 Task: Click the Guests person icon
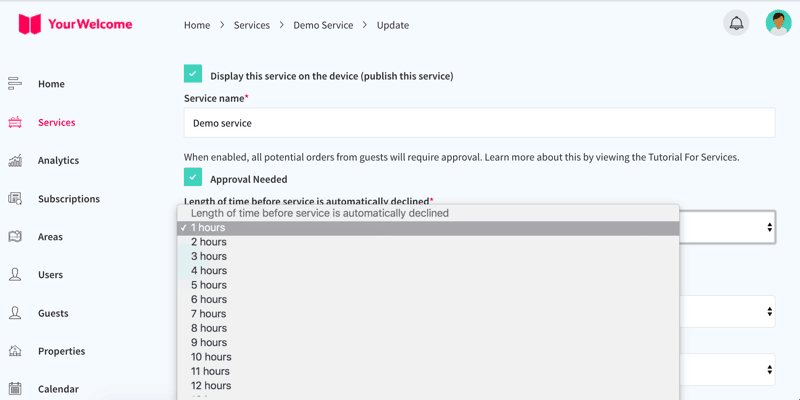click(x=15, y=313)
